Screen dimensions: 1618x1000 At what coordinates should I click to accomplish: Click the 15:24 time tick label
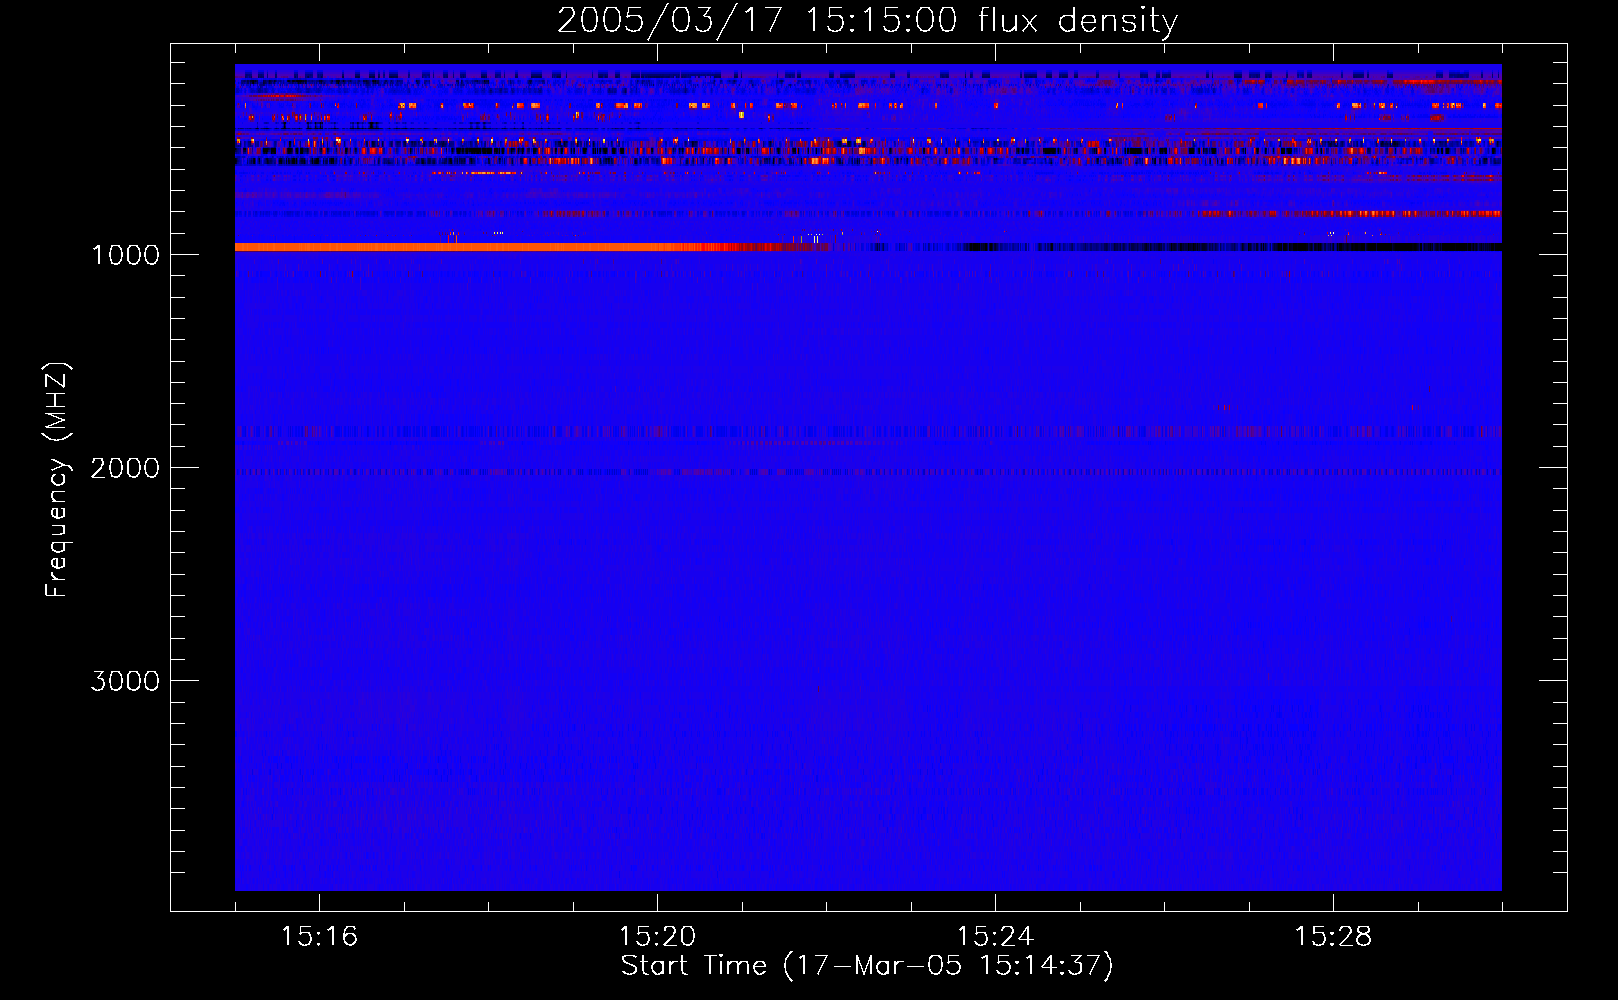pos(995,937)
